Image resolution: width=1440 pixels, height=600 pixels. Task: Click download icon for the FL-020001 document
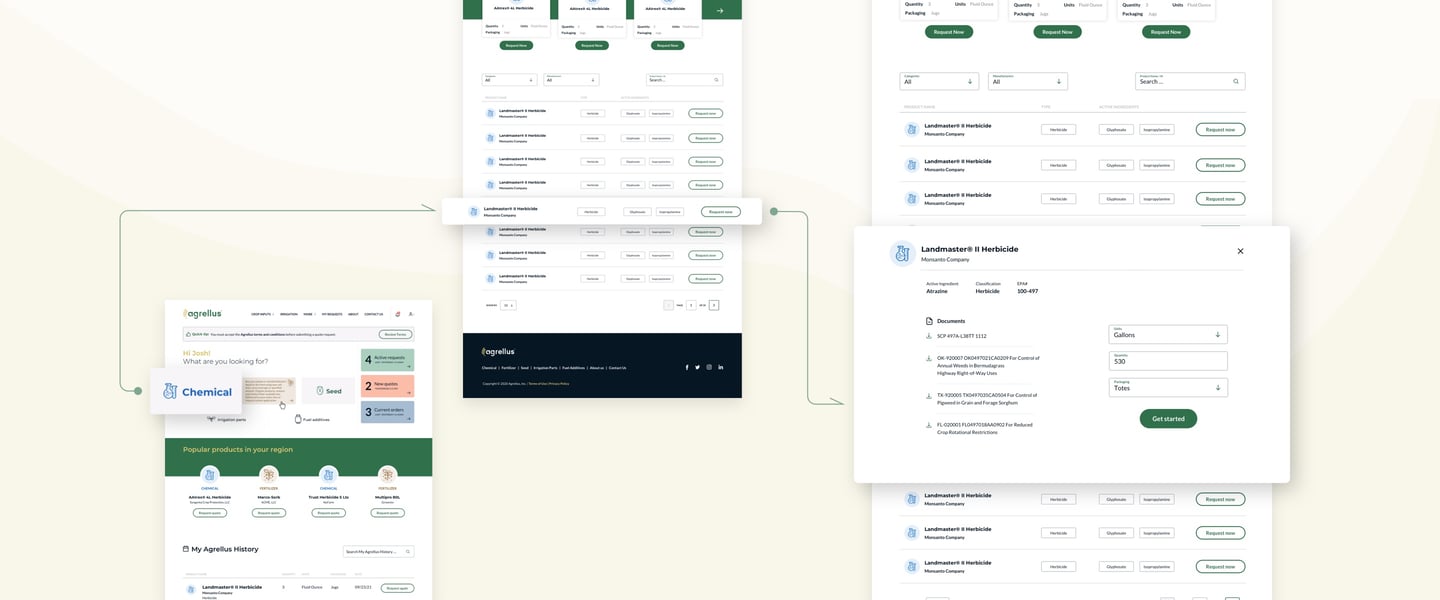point(929,425)
